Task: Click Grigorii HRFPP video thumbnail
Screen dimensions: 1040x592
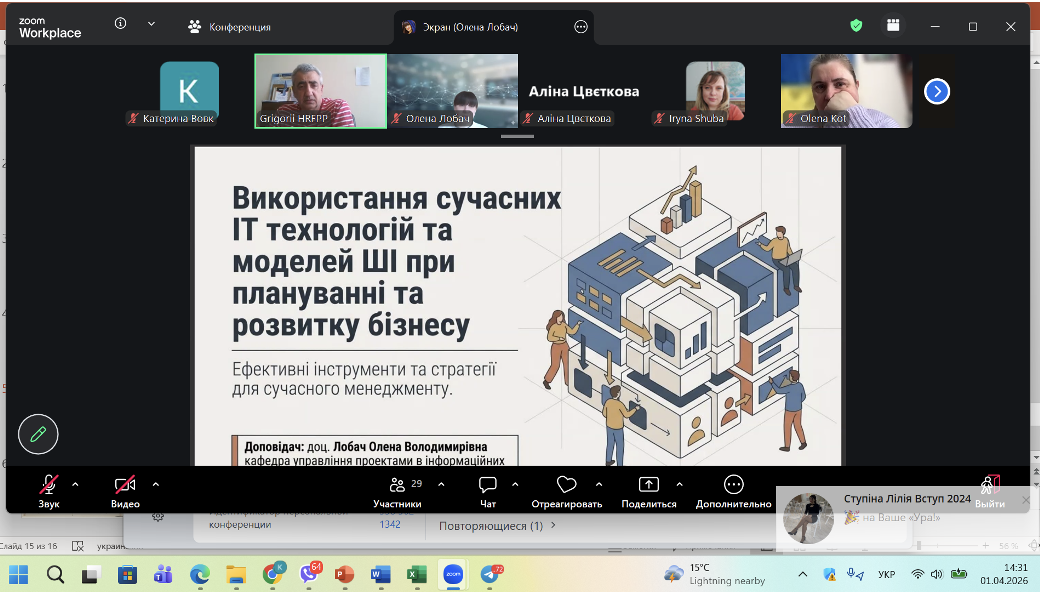Action: 320,90
